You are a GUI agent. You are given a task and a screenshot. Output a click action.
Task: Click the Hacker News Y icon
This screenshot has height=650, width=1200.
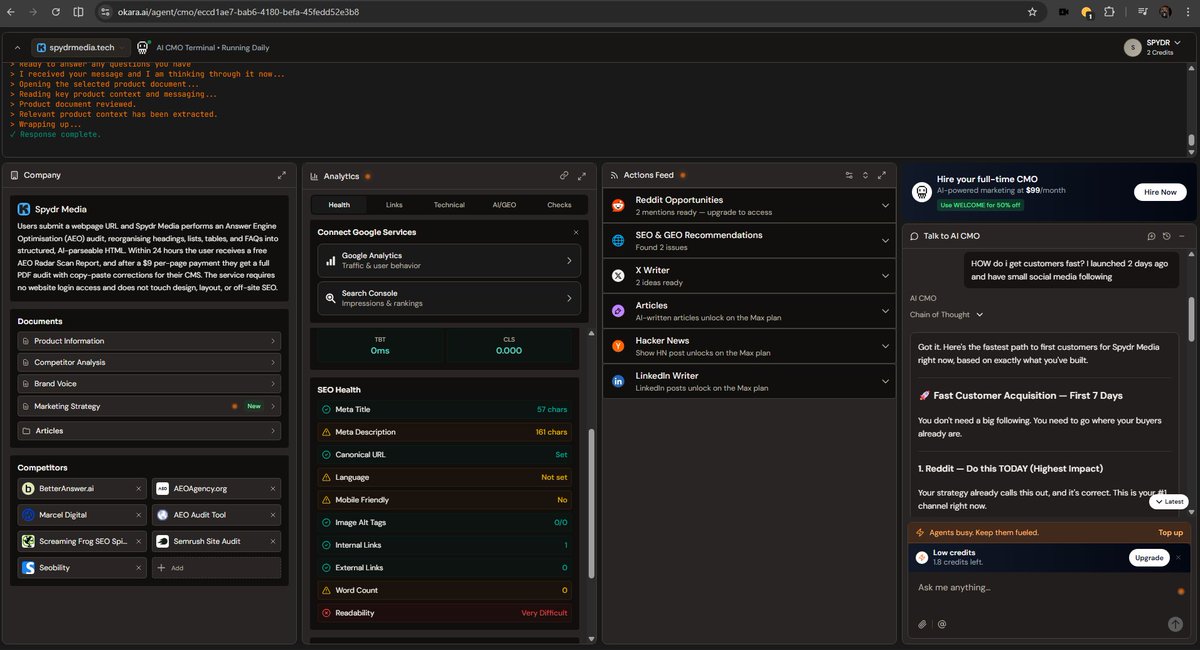[x=618, y=346]
